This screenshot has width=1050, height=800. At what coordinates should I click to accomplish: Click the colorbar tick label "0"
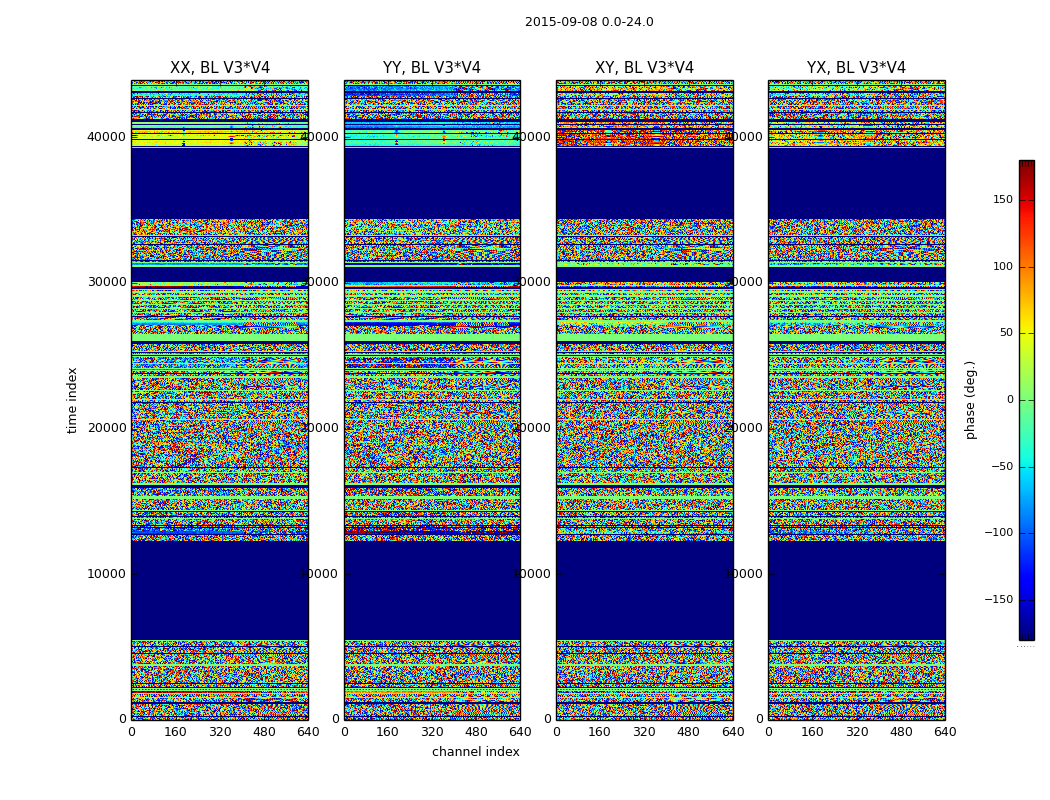point(1010,400)
